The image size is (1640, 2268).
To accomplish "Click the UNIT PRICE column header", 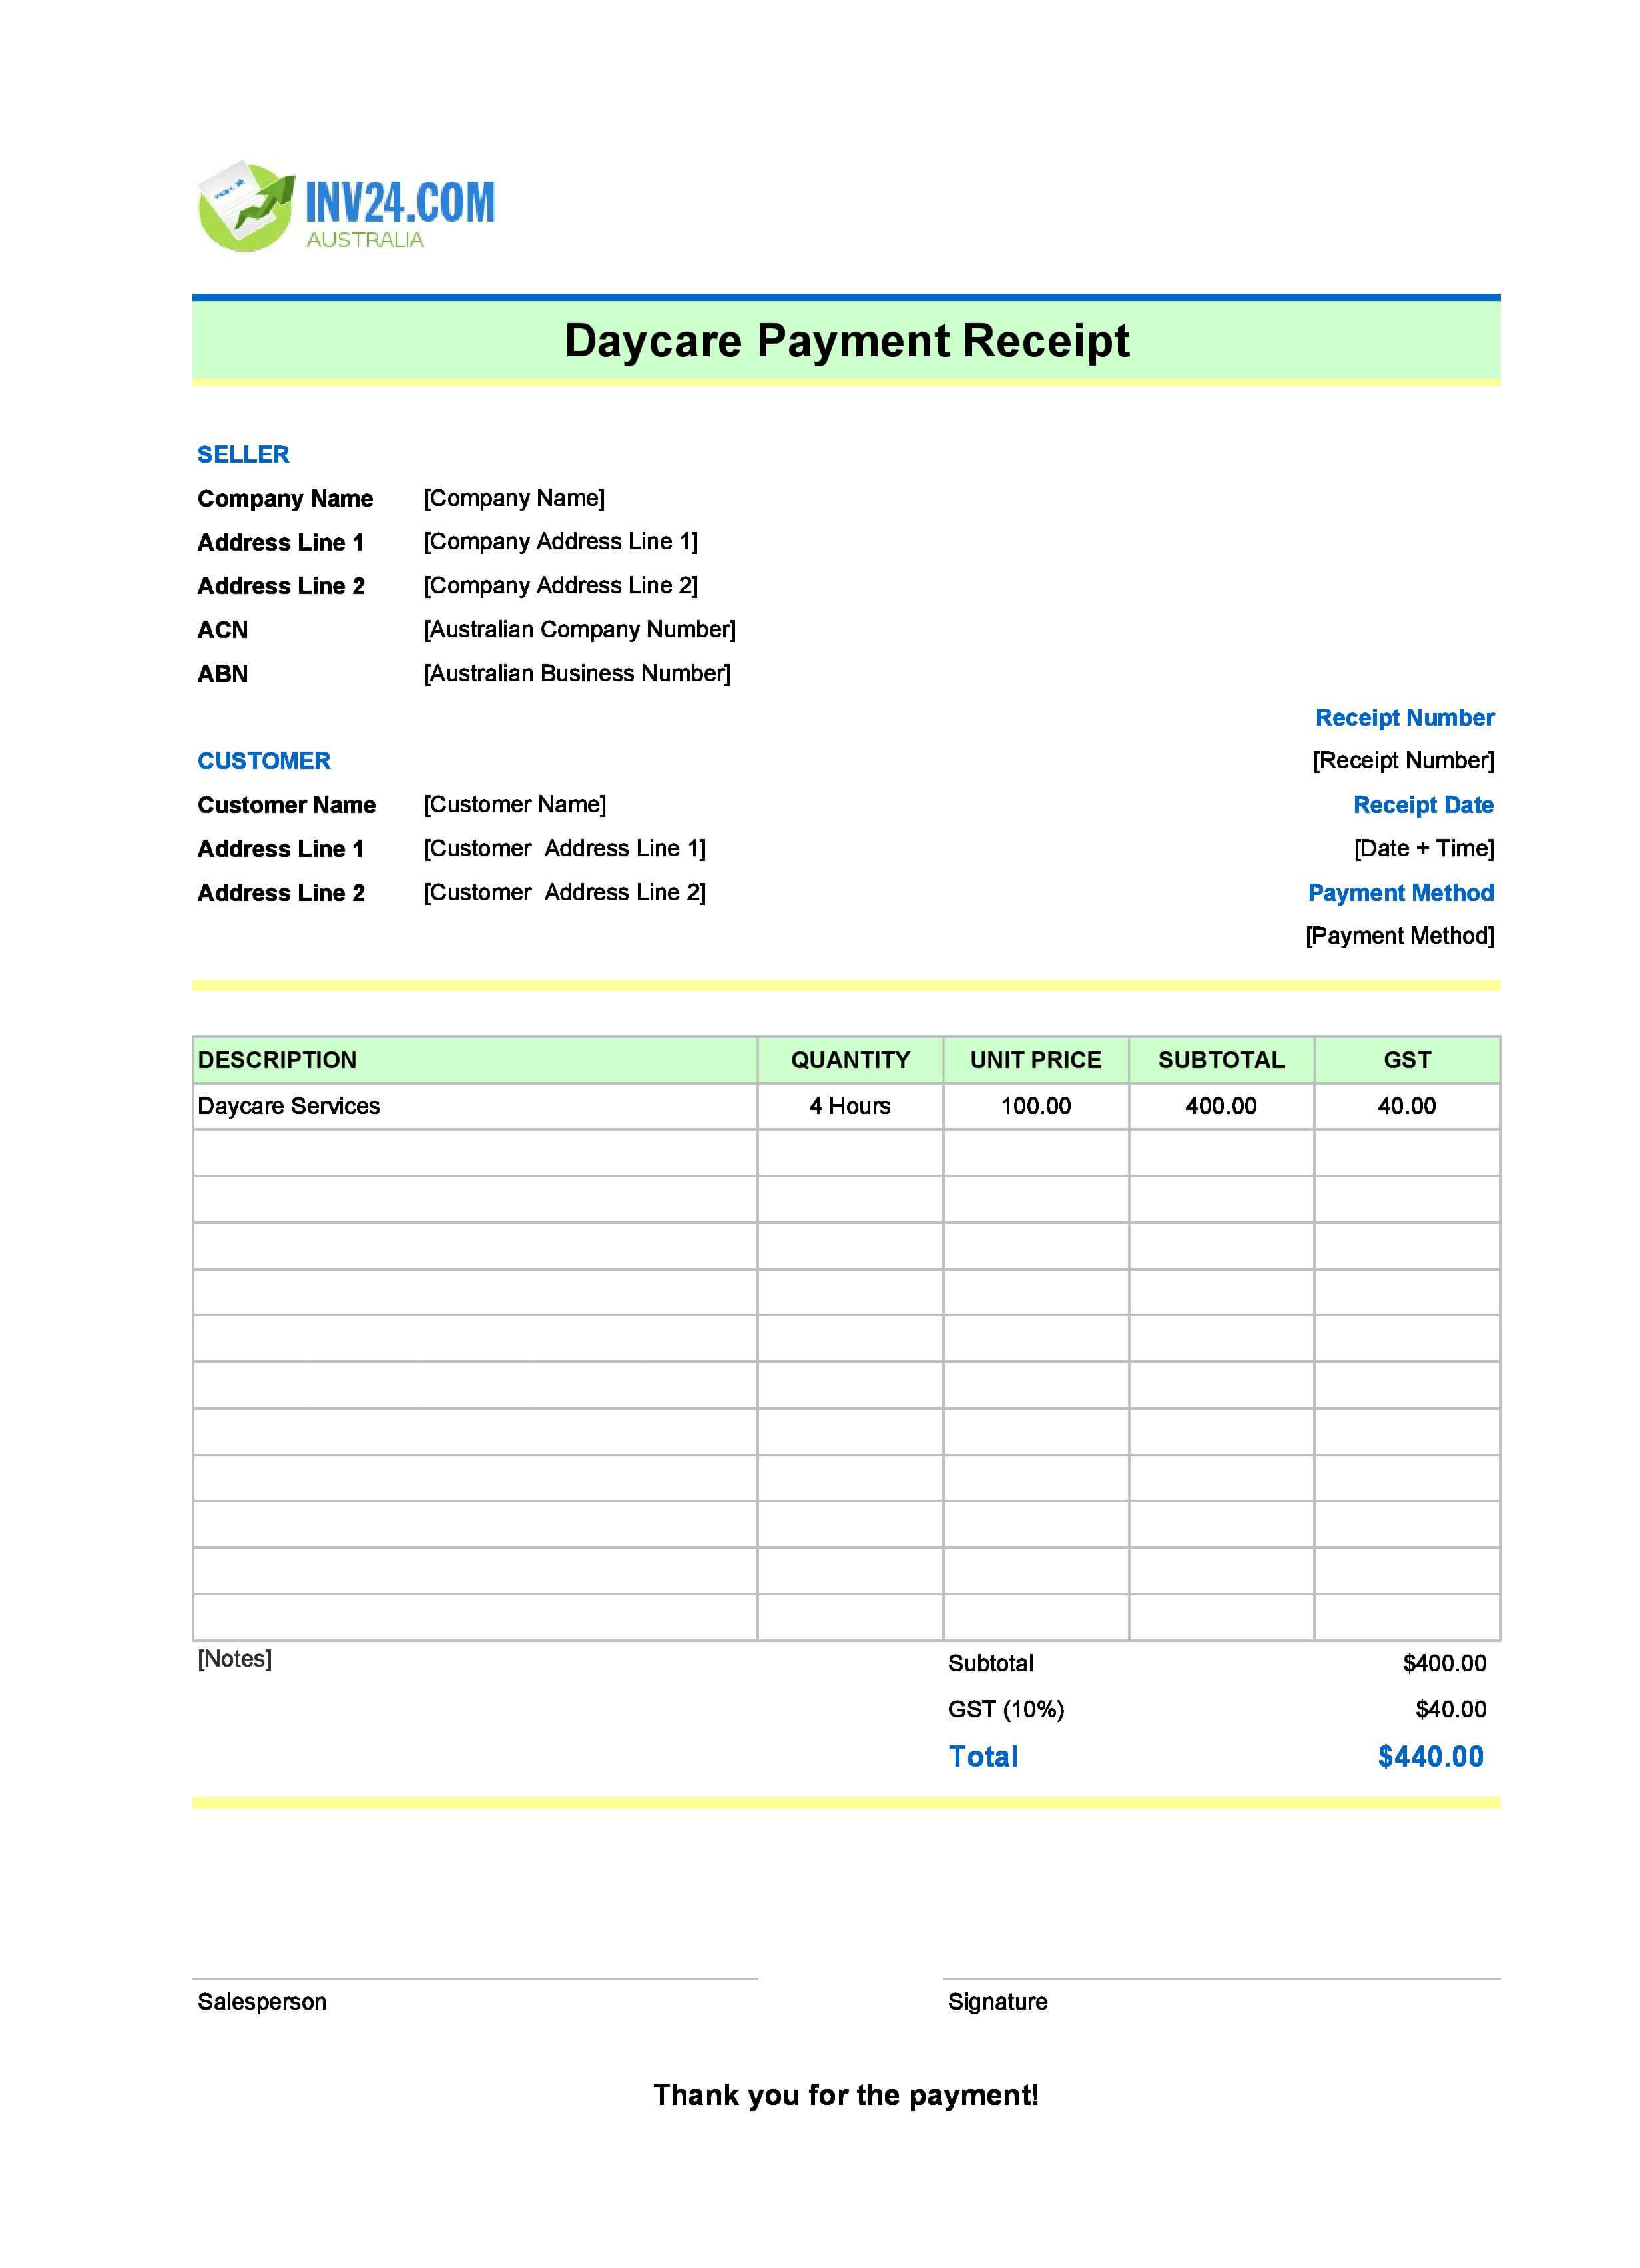I will [1035, 1060].
